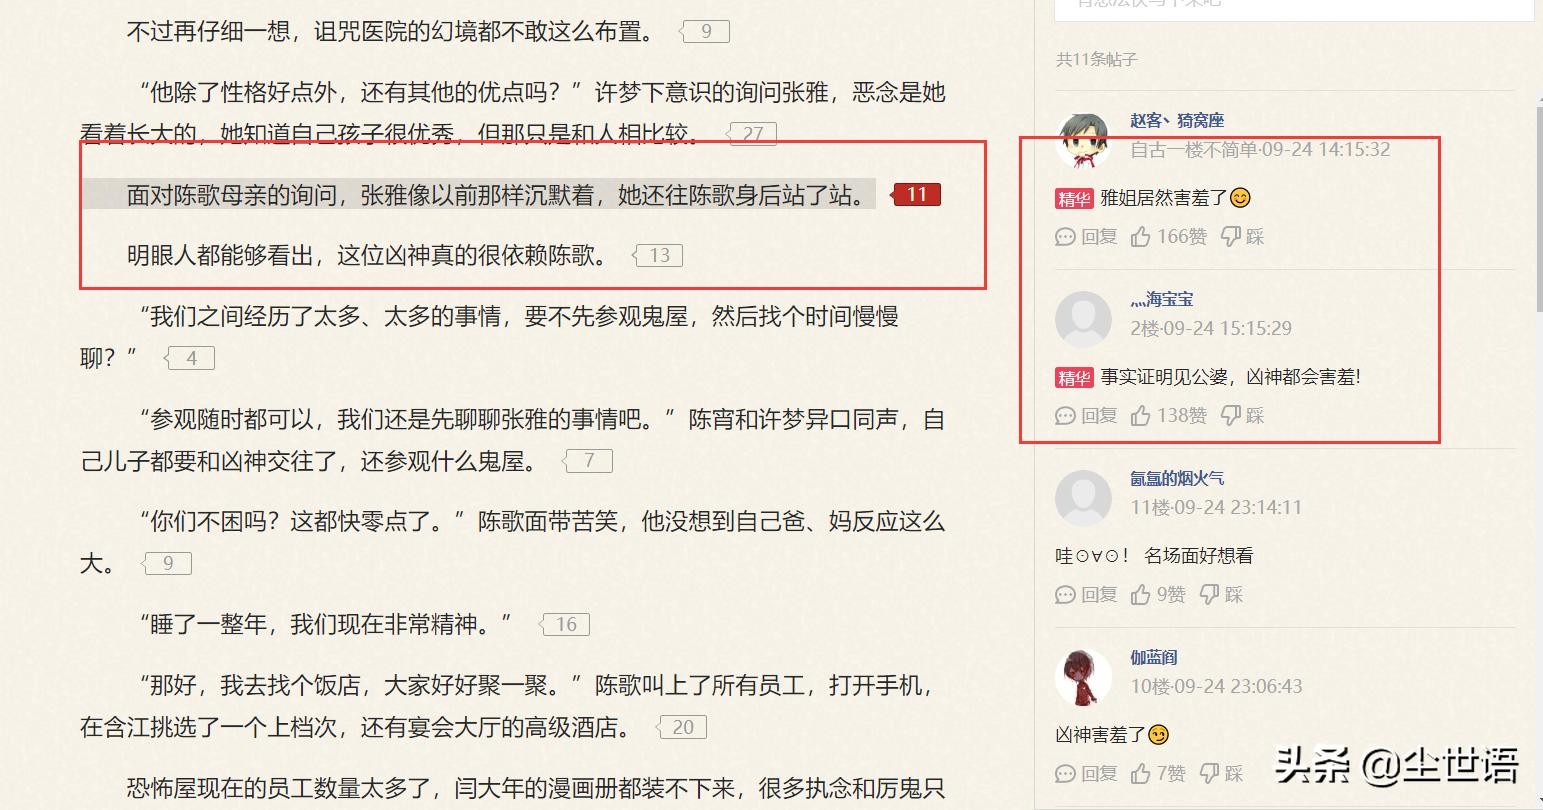This screenshot has height=810, width=1543.
Task: Click the comment count bubble showing 13
Action: click(x=658, y=255)
